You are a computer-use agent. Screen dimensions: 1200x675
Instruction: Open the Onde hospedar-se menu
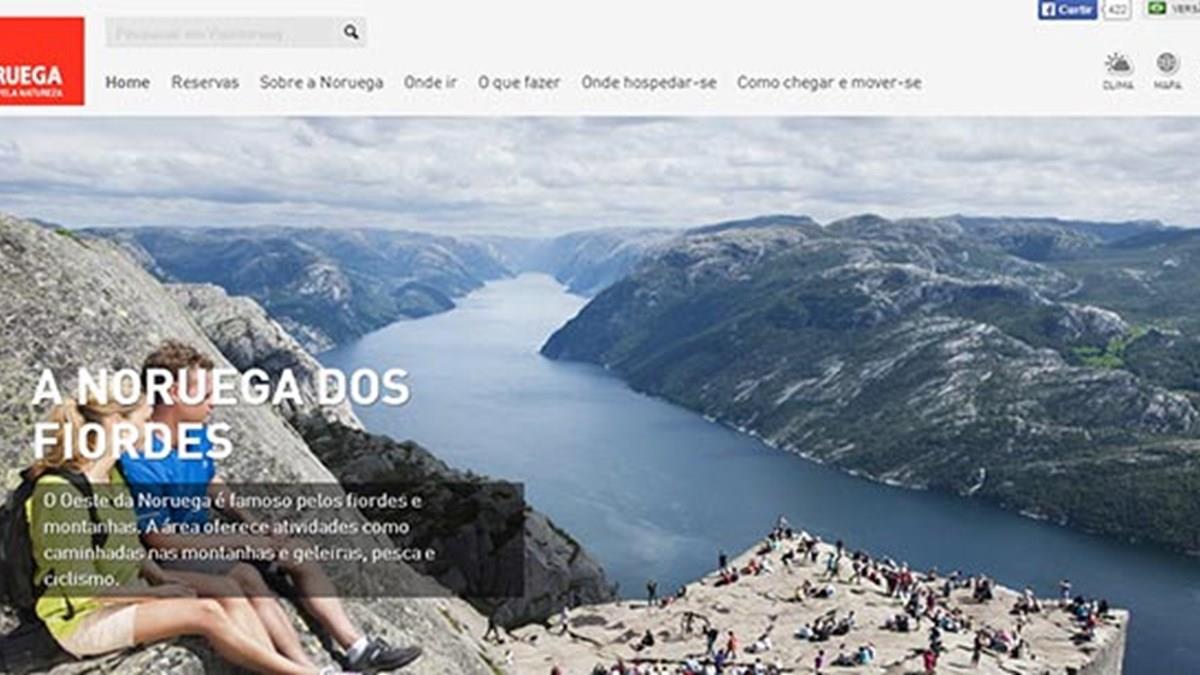coord(649,83)
